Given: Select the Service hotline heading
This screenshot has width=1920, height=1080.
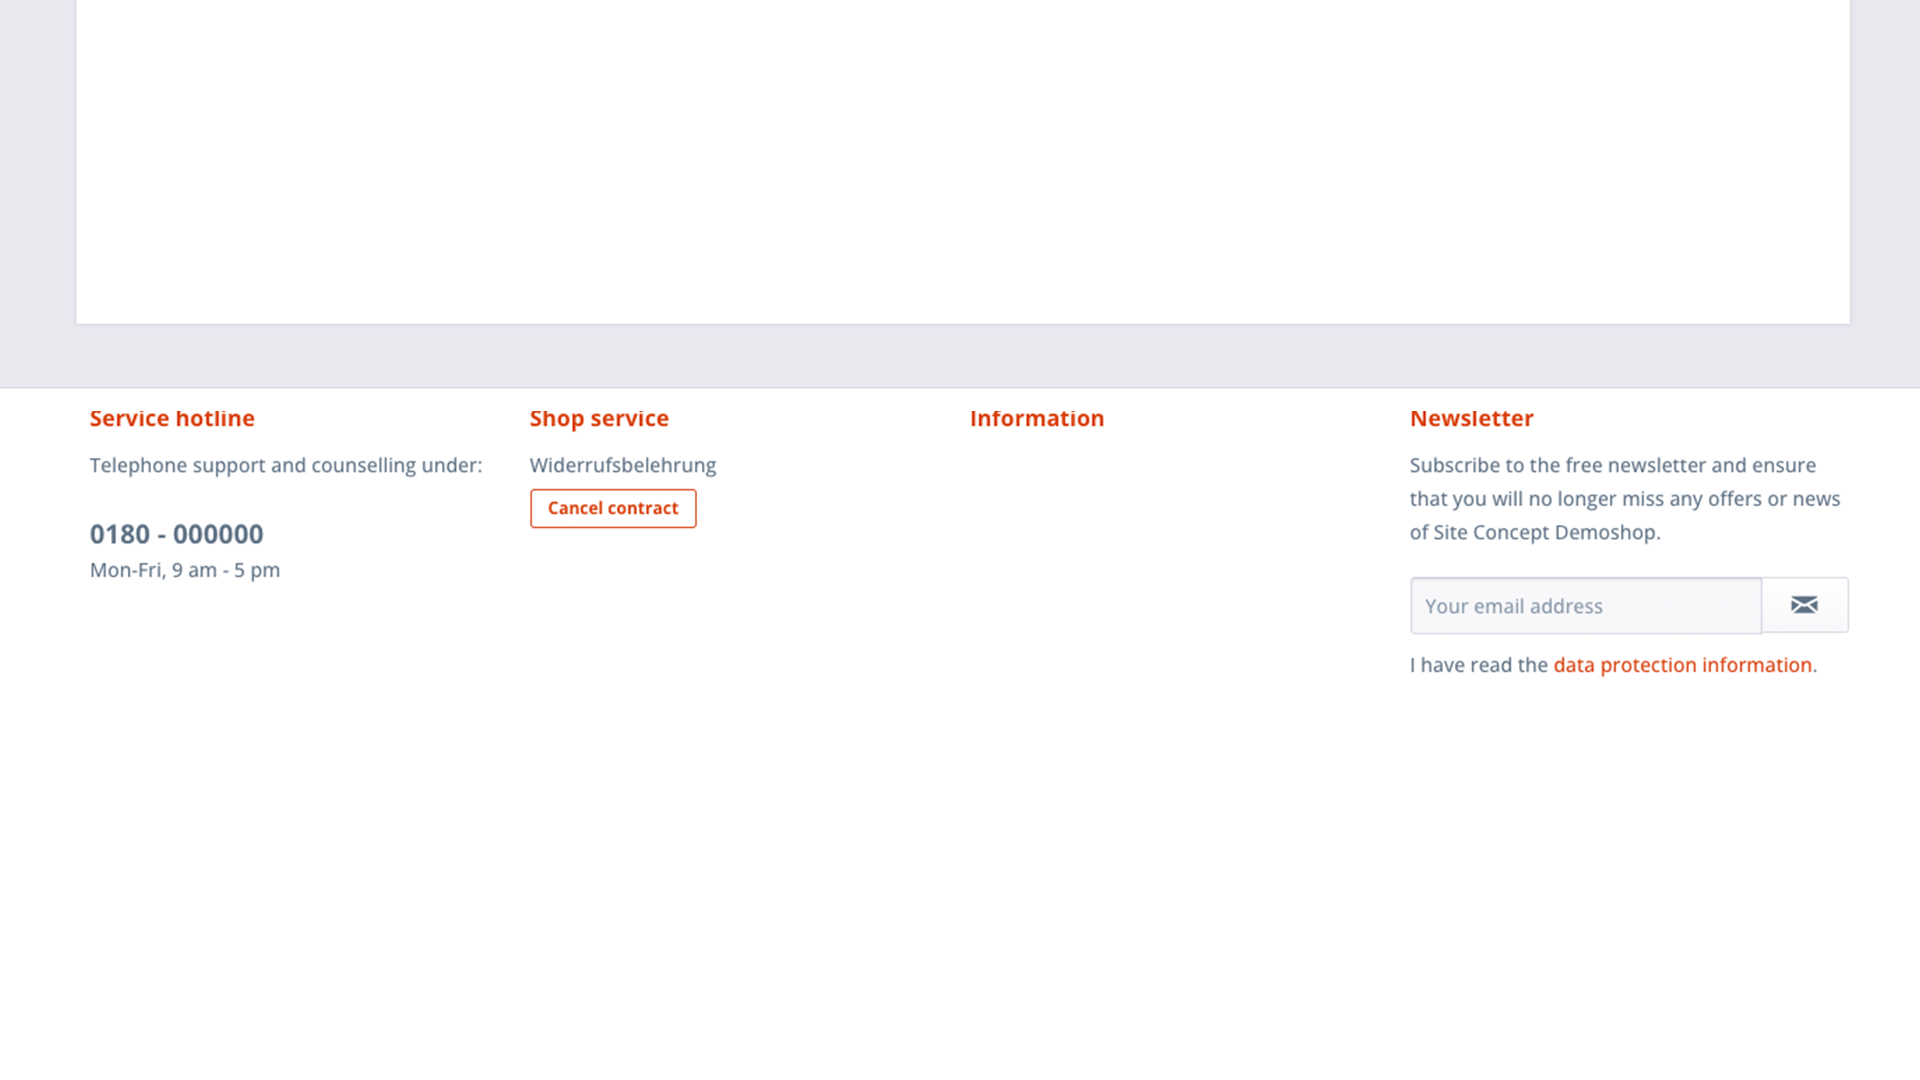Looking at the screenshot, I should pyautogui.click(x=172, y=418).
